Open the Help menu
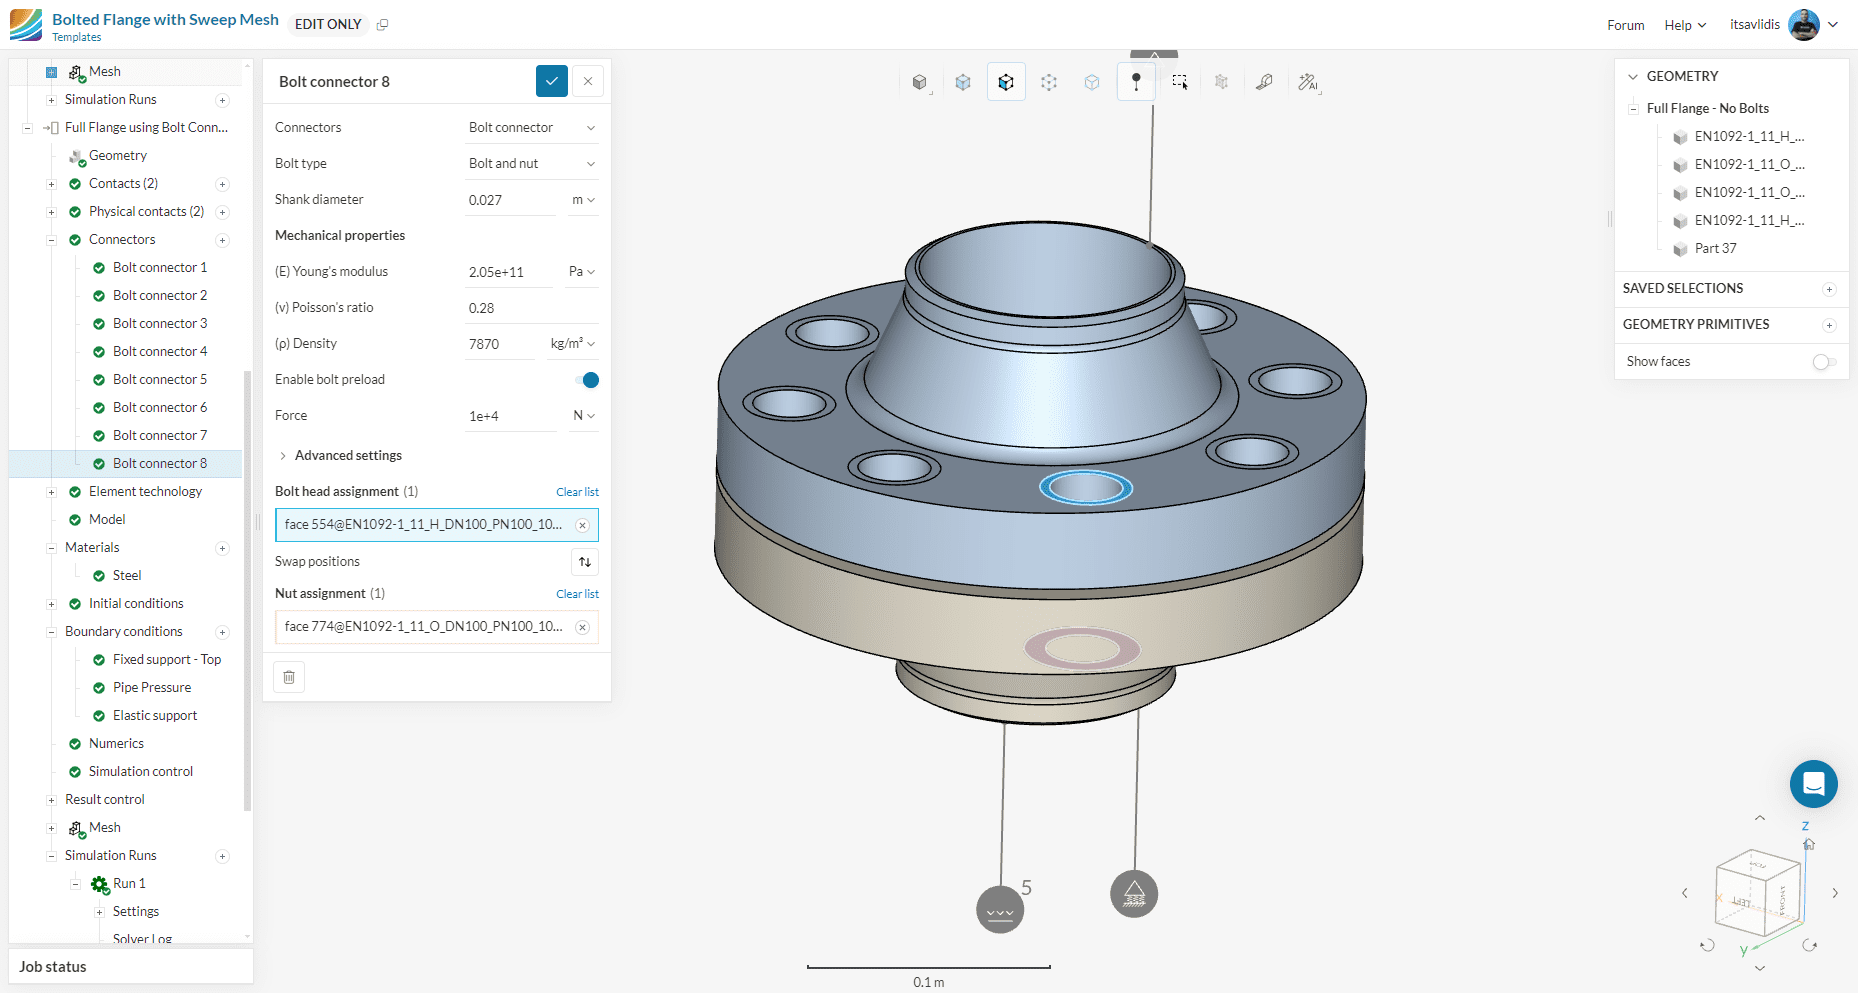This screenshot has height=993, width=1858. [1685, 25]
